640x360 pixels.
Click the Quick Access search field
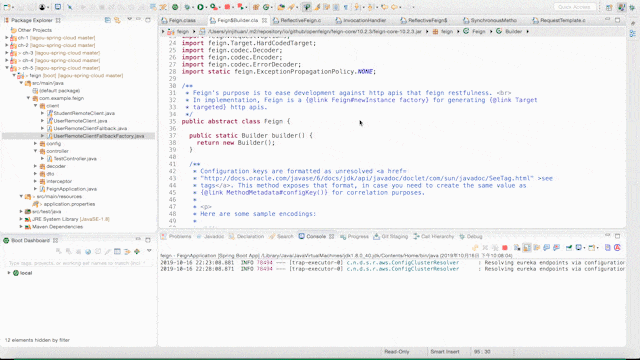click(x=574, y=7)
